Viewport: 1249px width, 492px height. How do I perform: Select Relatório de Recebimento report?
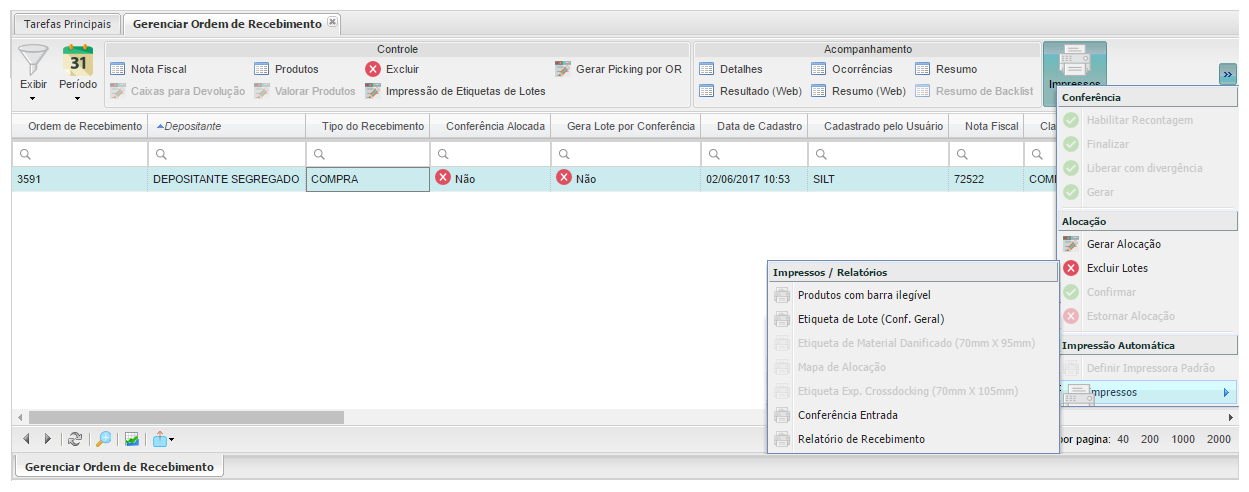pos(860,439)
